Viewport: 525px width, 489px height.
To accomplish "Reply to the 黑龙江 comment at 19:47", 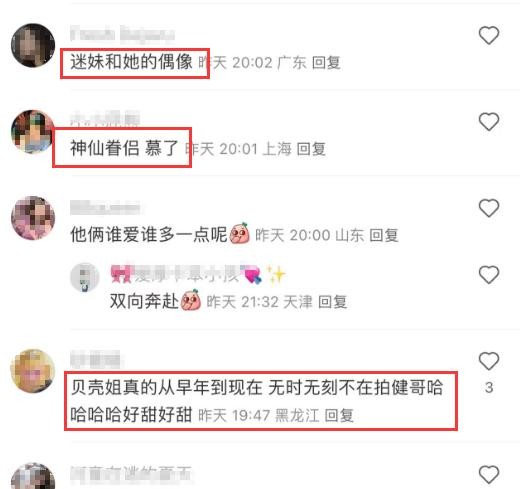I will [x=339, y=416].
